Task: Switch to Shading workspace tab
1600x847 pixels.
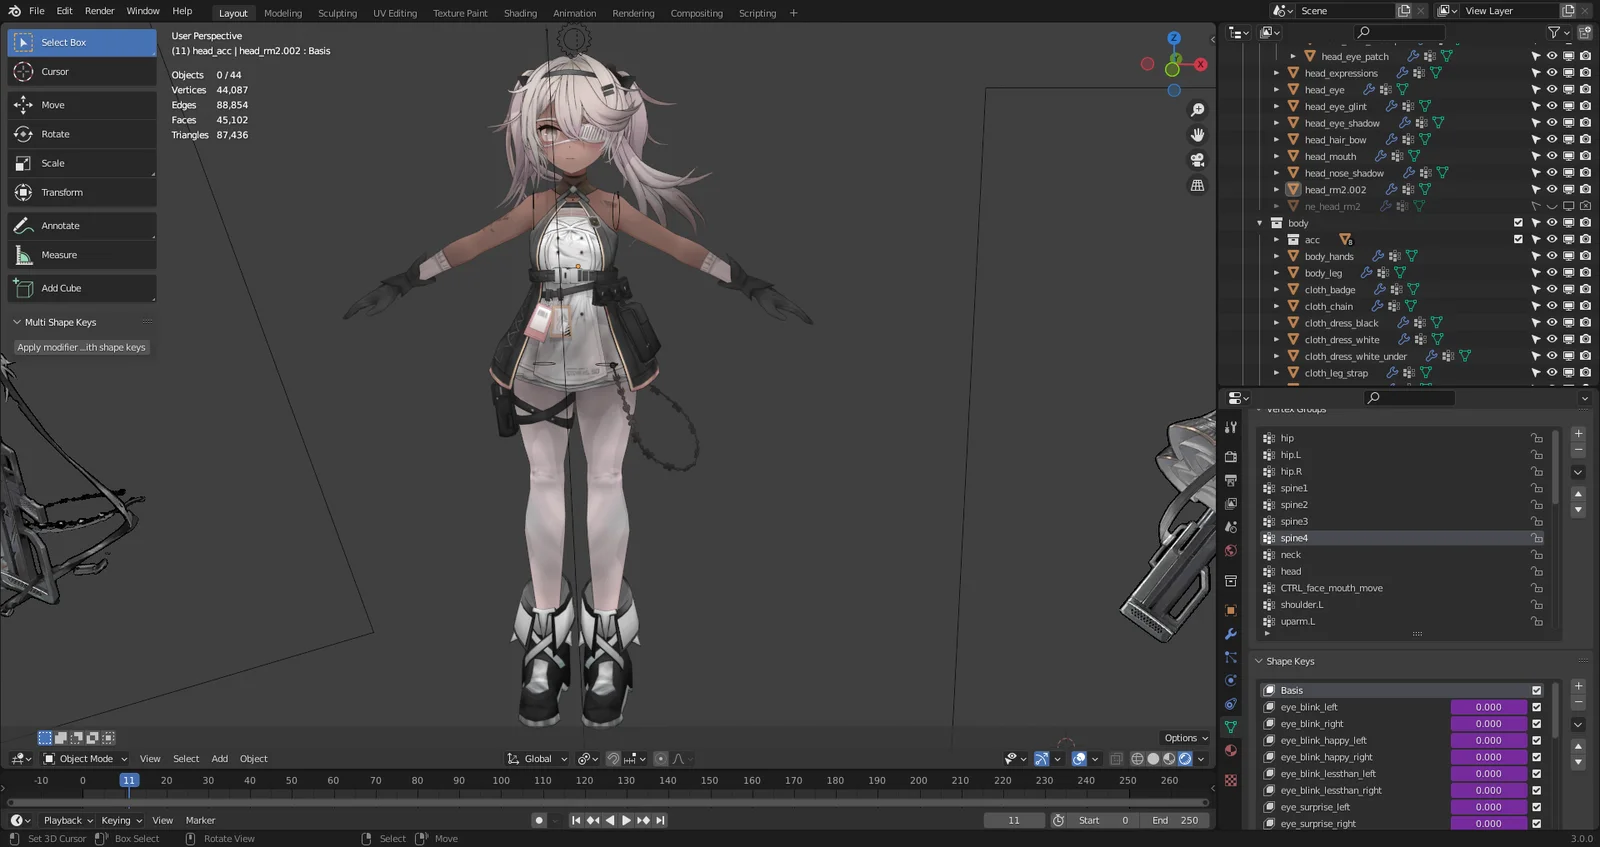Action: point(520,13)
